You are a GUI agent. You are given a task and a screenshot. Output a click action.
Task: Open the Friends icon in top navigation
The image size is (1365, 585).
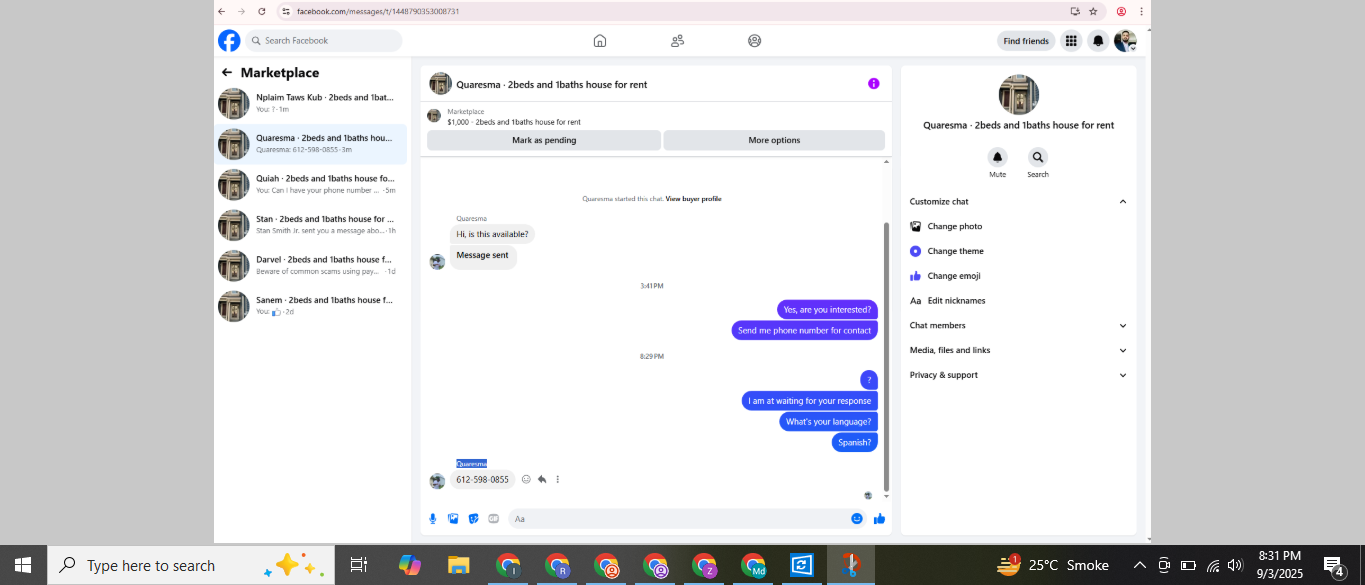click(x=677, y=41)
